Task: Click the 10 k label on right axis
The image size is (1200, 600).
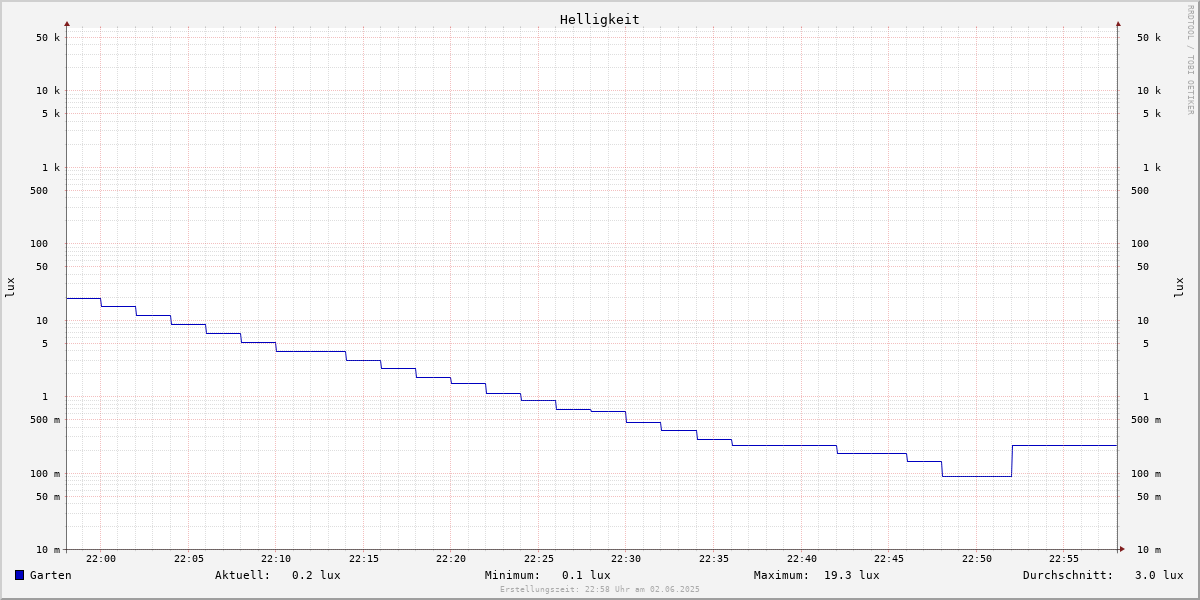Action: coord(1149,91)
